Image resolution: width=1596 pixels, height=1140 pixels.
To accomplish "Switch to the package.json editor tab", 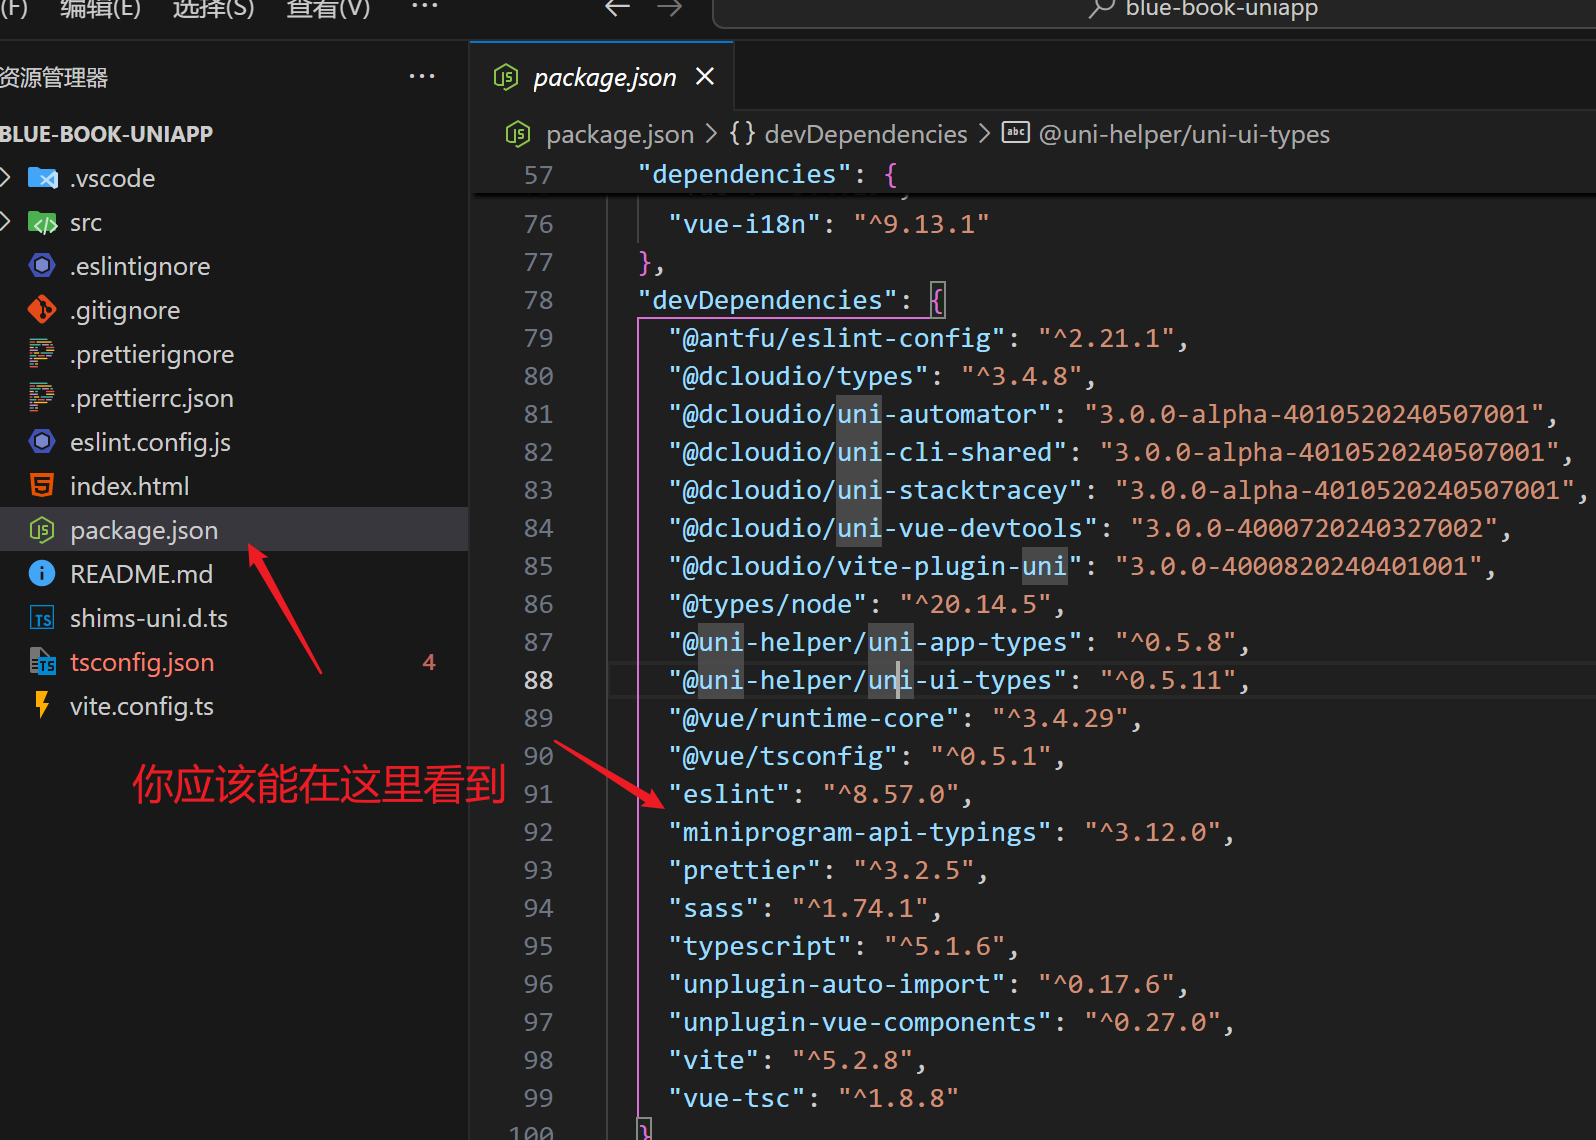I will click(x=604, y=77).
